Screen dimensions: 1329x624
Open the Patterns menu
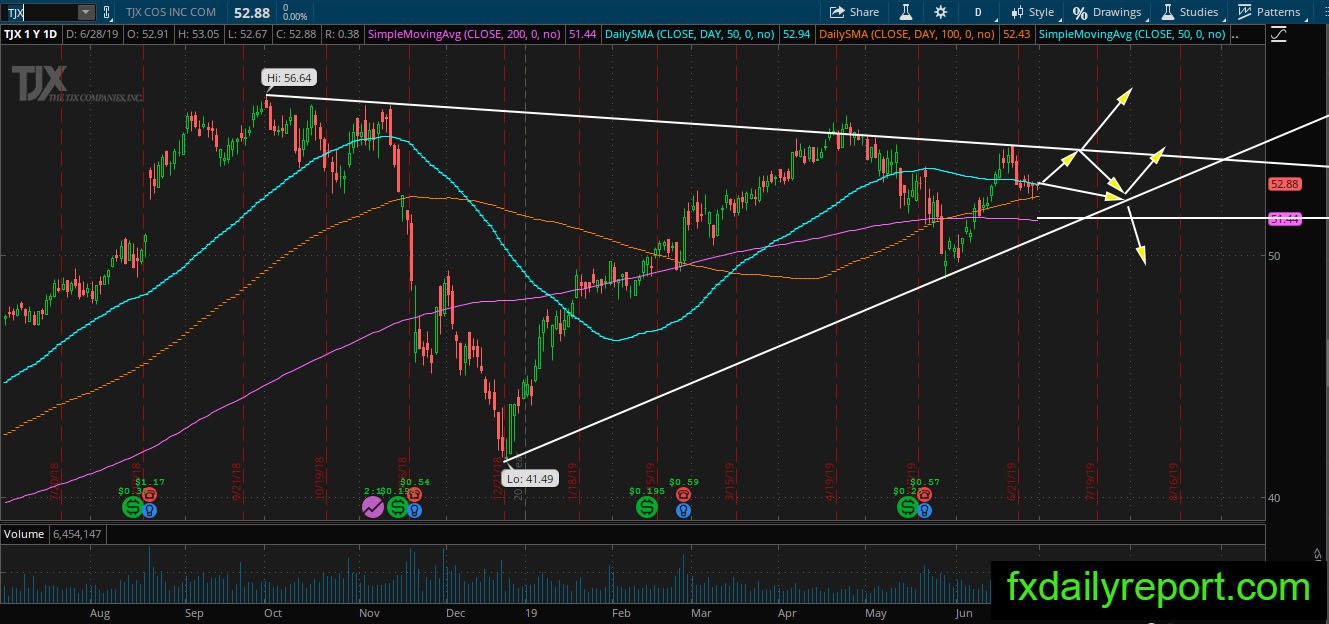(x=1269, y=12)
